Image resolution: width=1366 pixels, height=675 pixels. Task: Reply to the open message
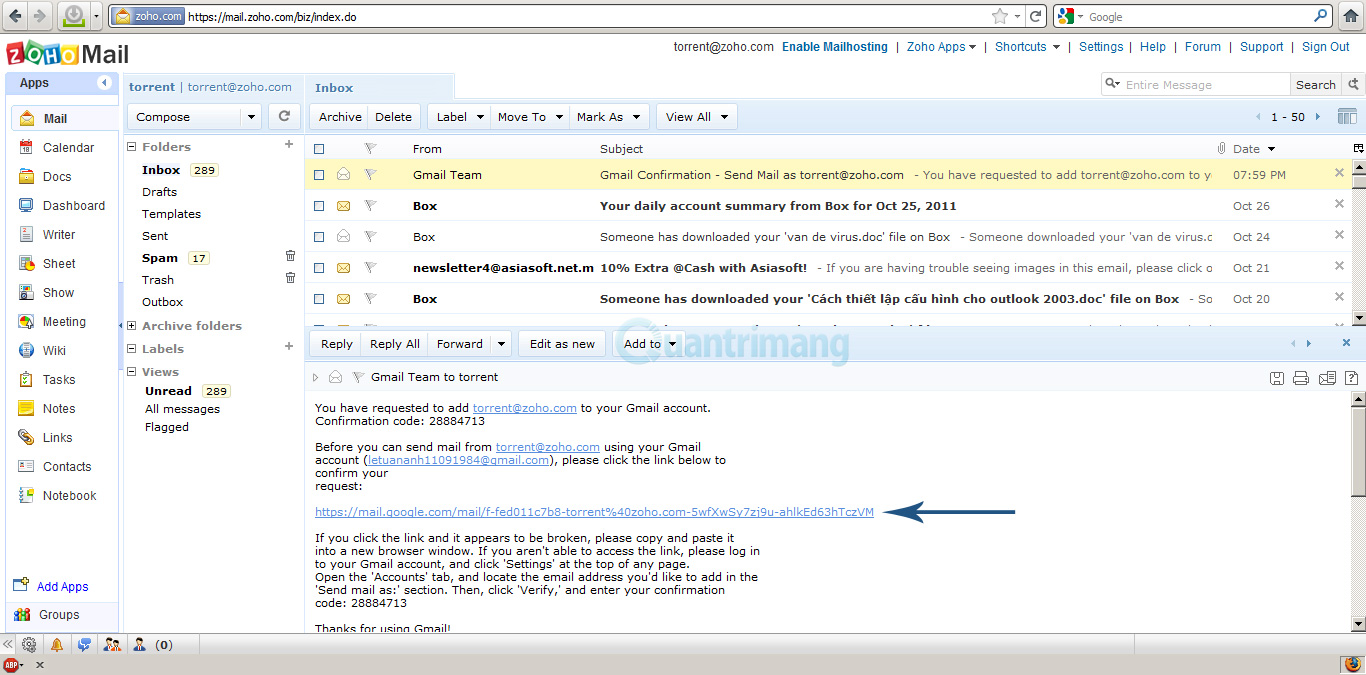point(335,343)
